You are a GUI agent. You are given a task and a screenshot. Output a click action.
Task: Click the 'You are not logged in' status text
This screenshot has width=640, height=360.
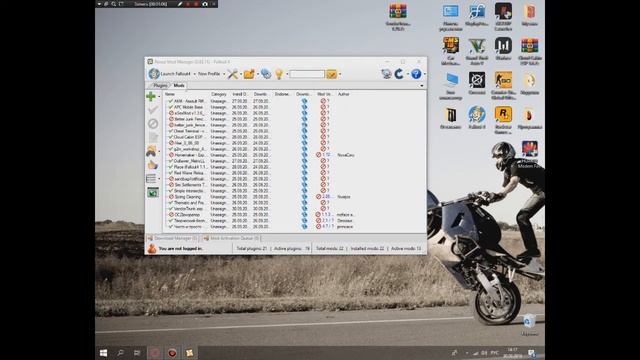[180, 248]
